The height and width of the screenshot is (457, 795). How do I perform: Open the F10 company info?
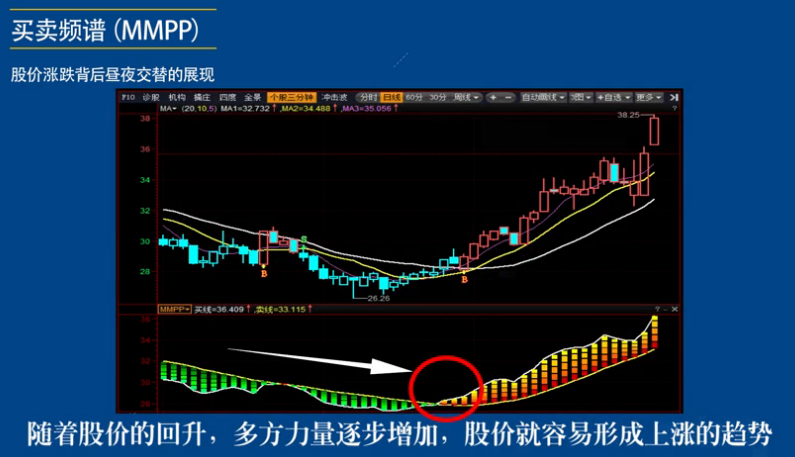(x=128, y=97)
